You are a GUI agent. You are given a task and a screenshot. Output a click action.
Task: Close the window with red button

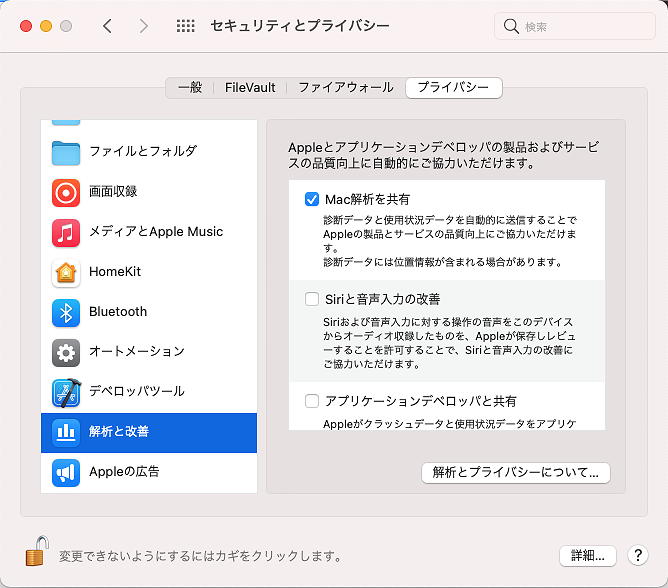[x=26, y=26]
